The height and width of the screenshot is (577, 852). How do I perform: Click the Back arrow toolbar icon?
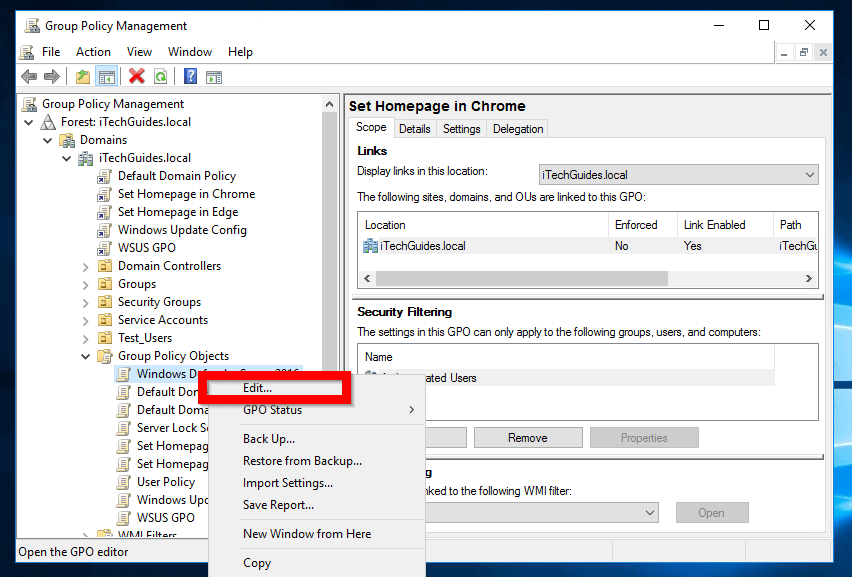click(28, 77)
